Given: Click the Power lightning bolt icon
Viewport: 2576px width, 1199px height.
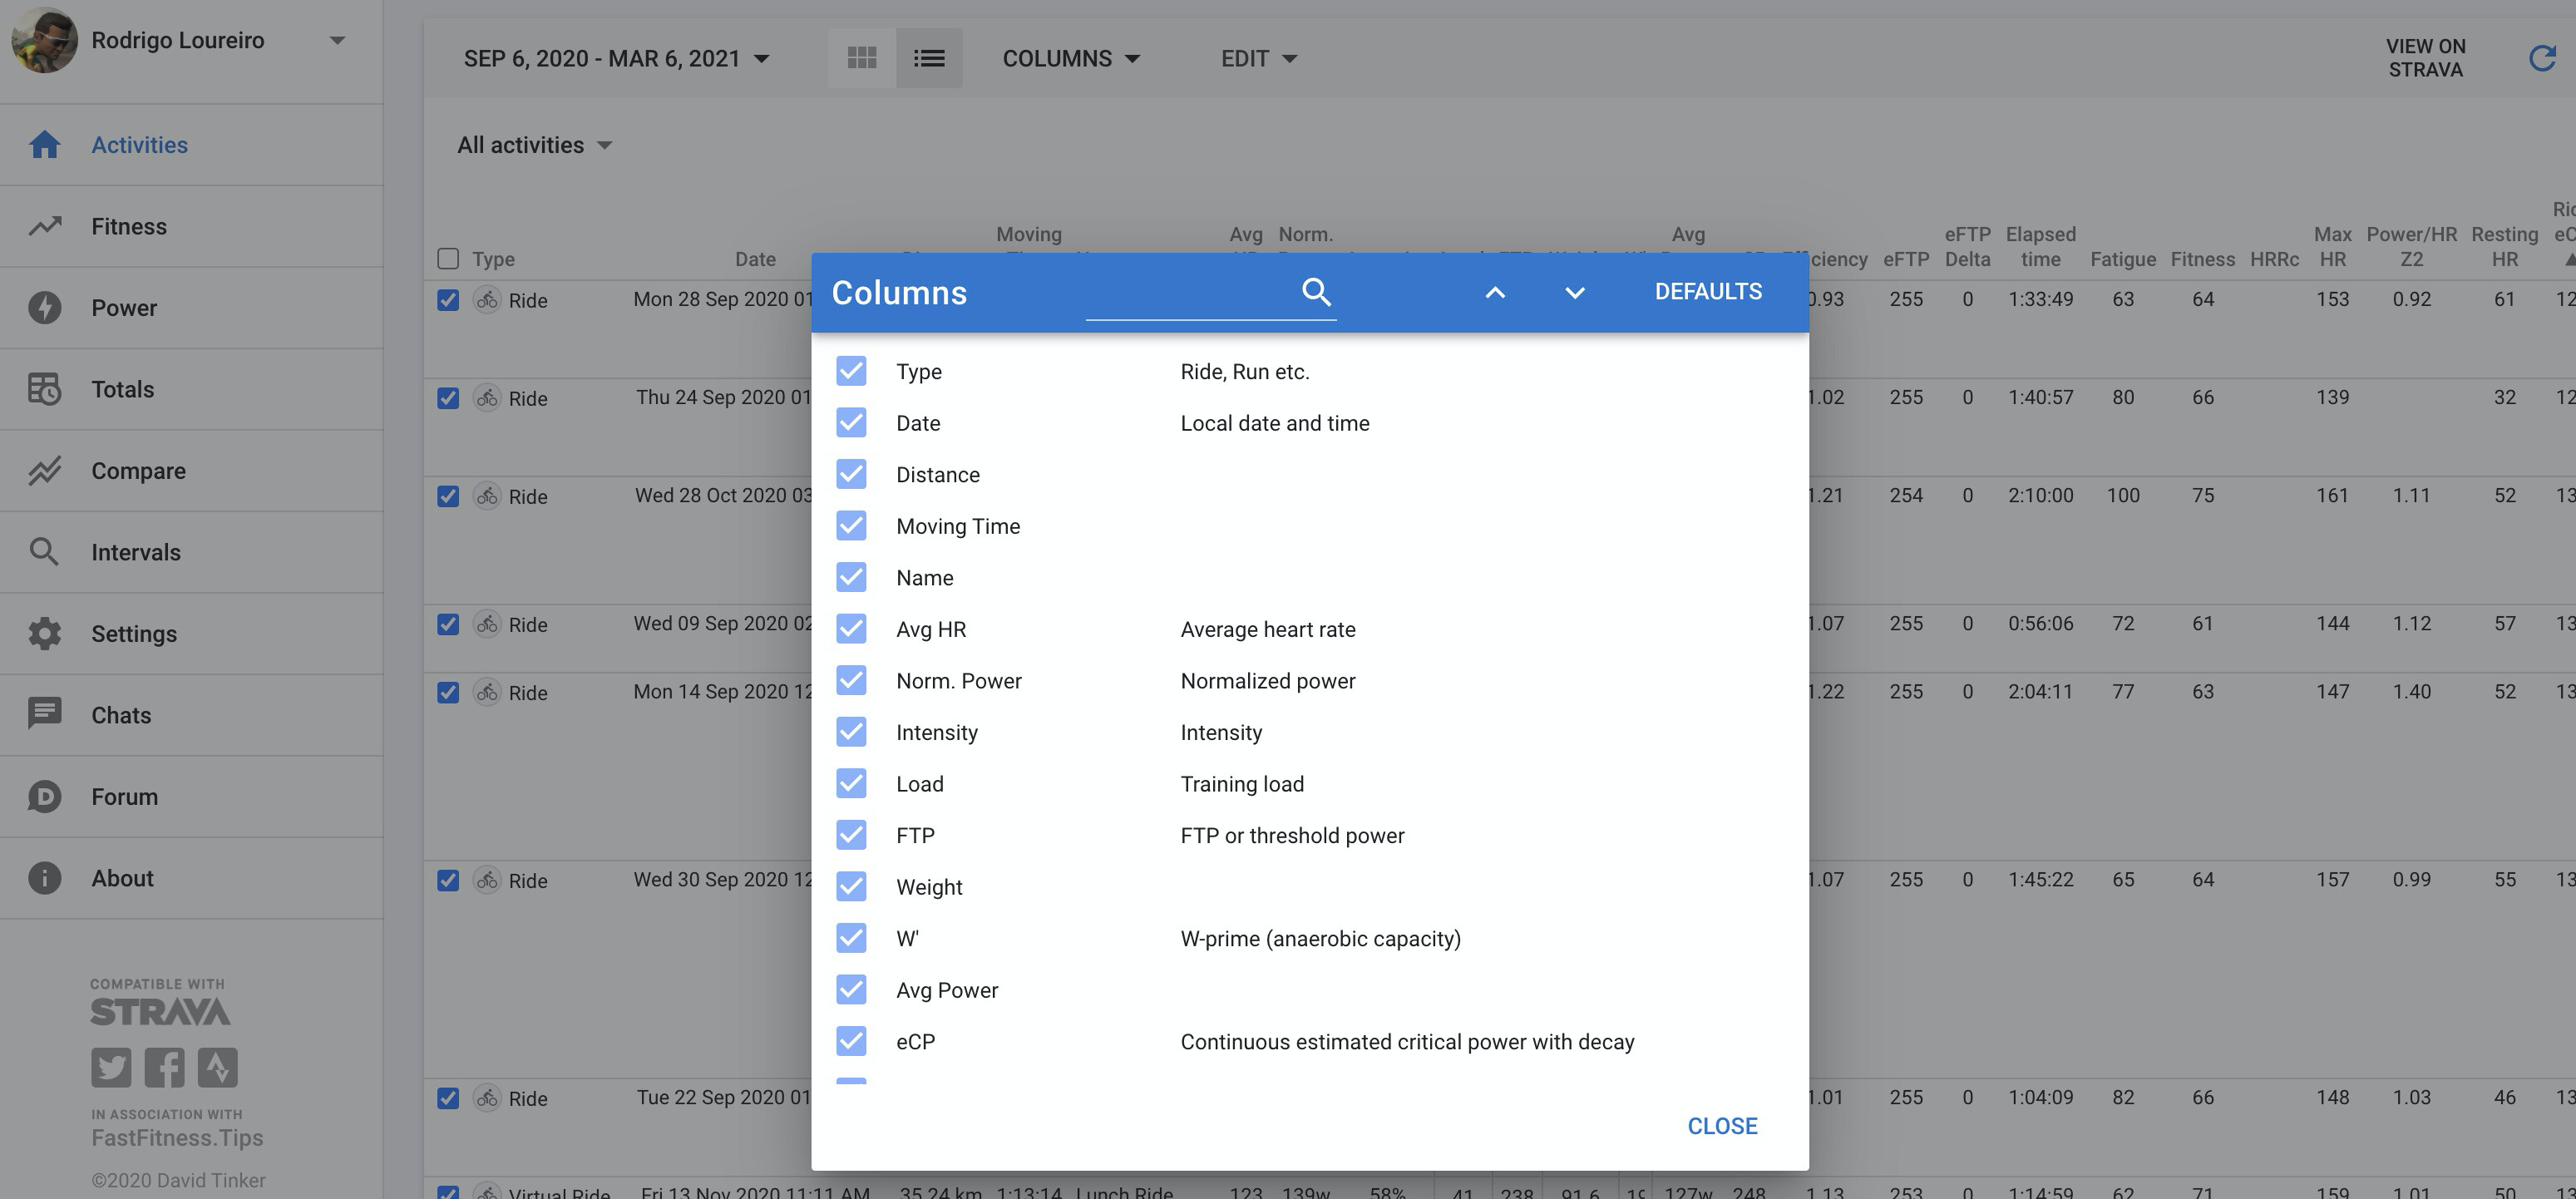Looking at the screenshot, I should pyautogui.click(x=45, y=308).
